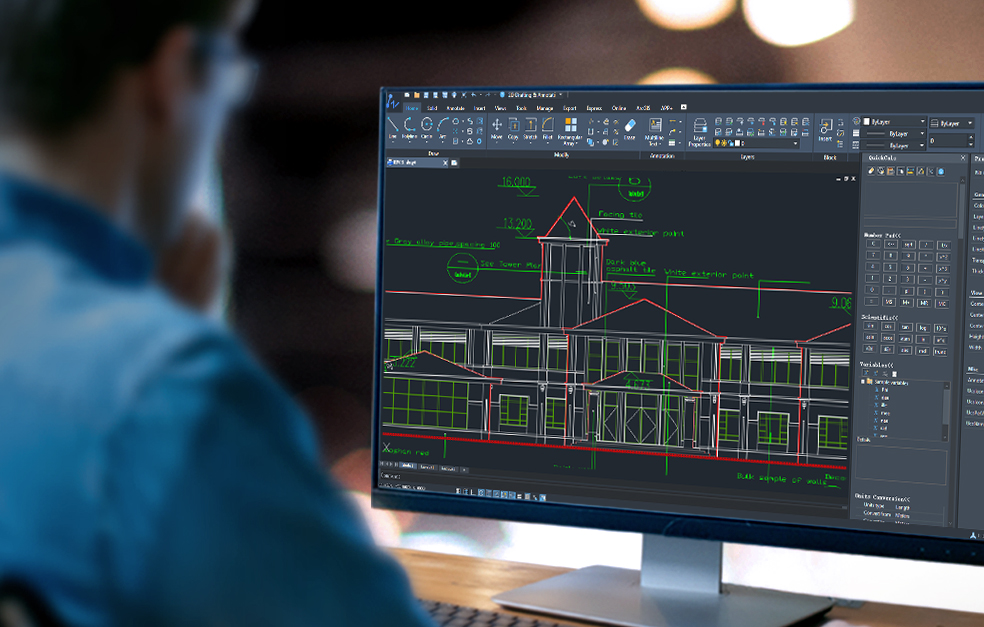The width and height of the screenshot is (984, 627).
Task: Open the Rectangular Array dropdown
Action: [570, 145]
